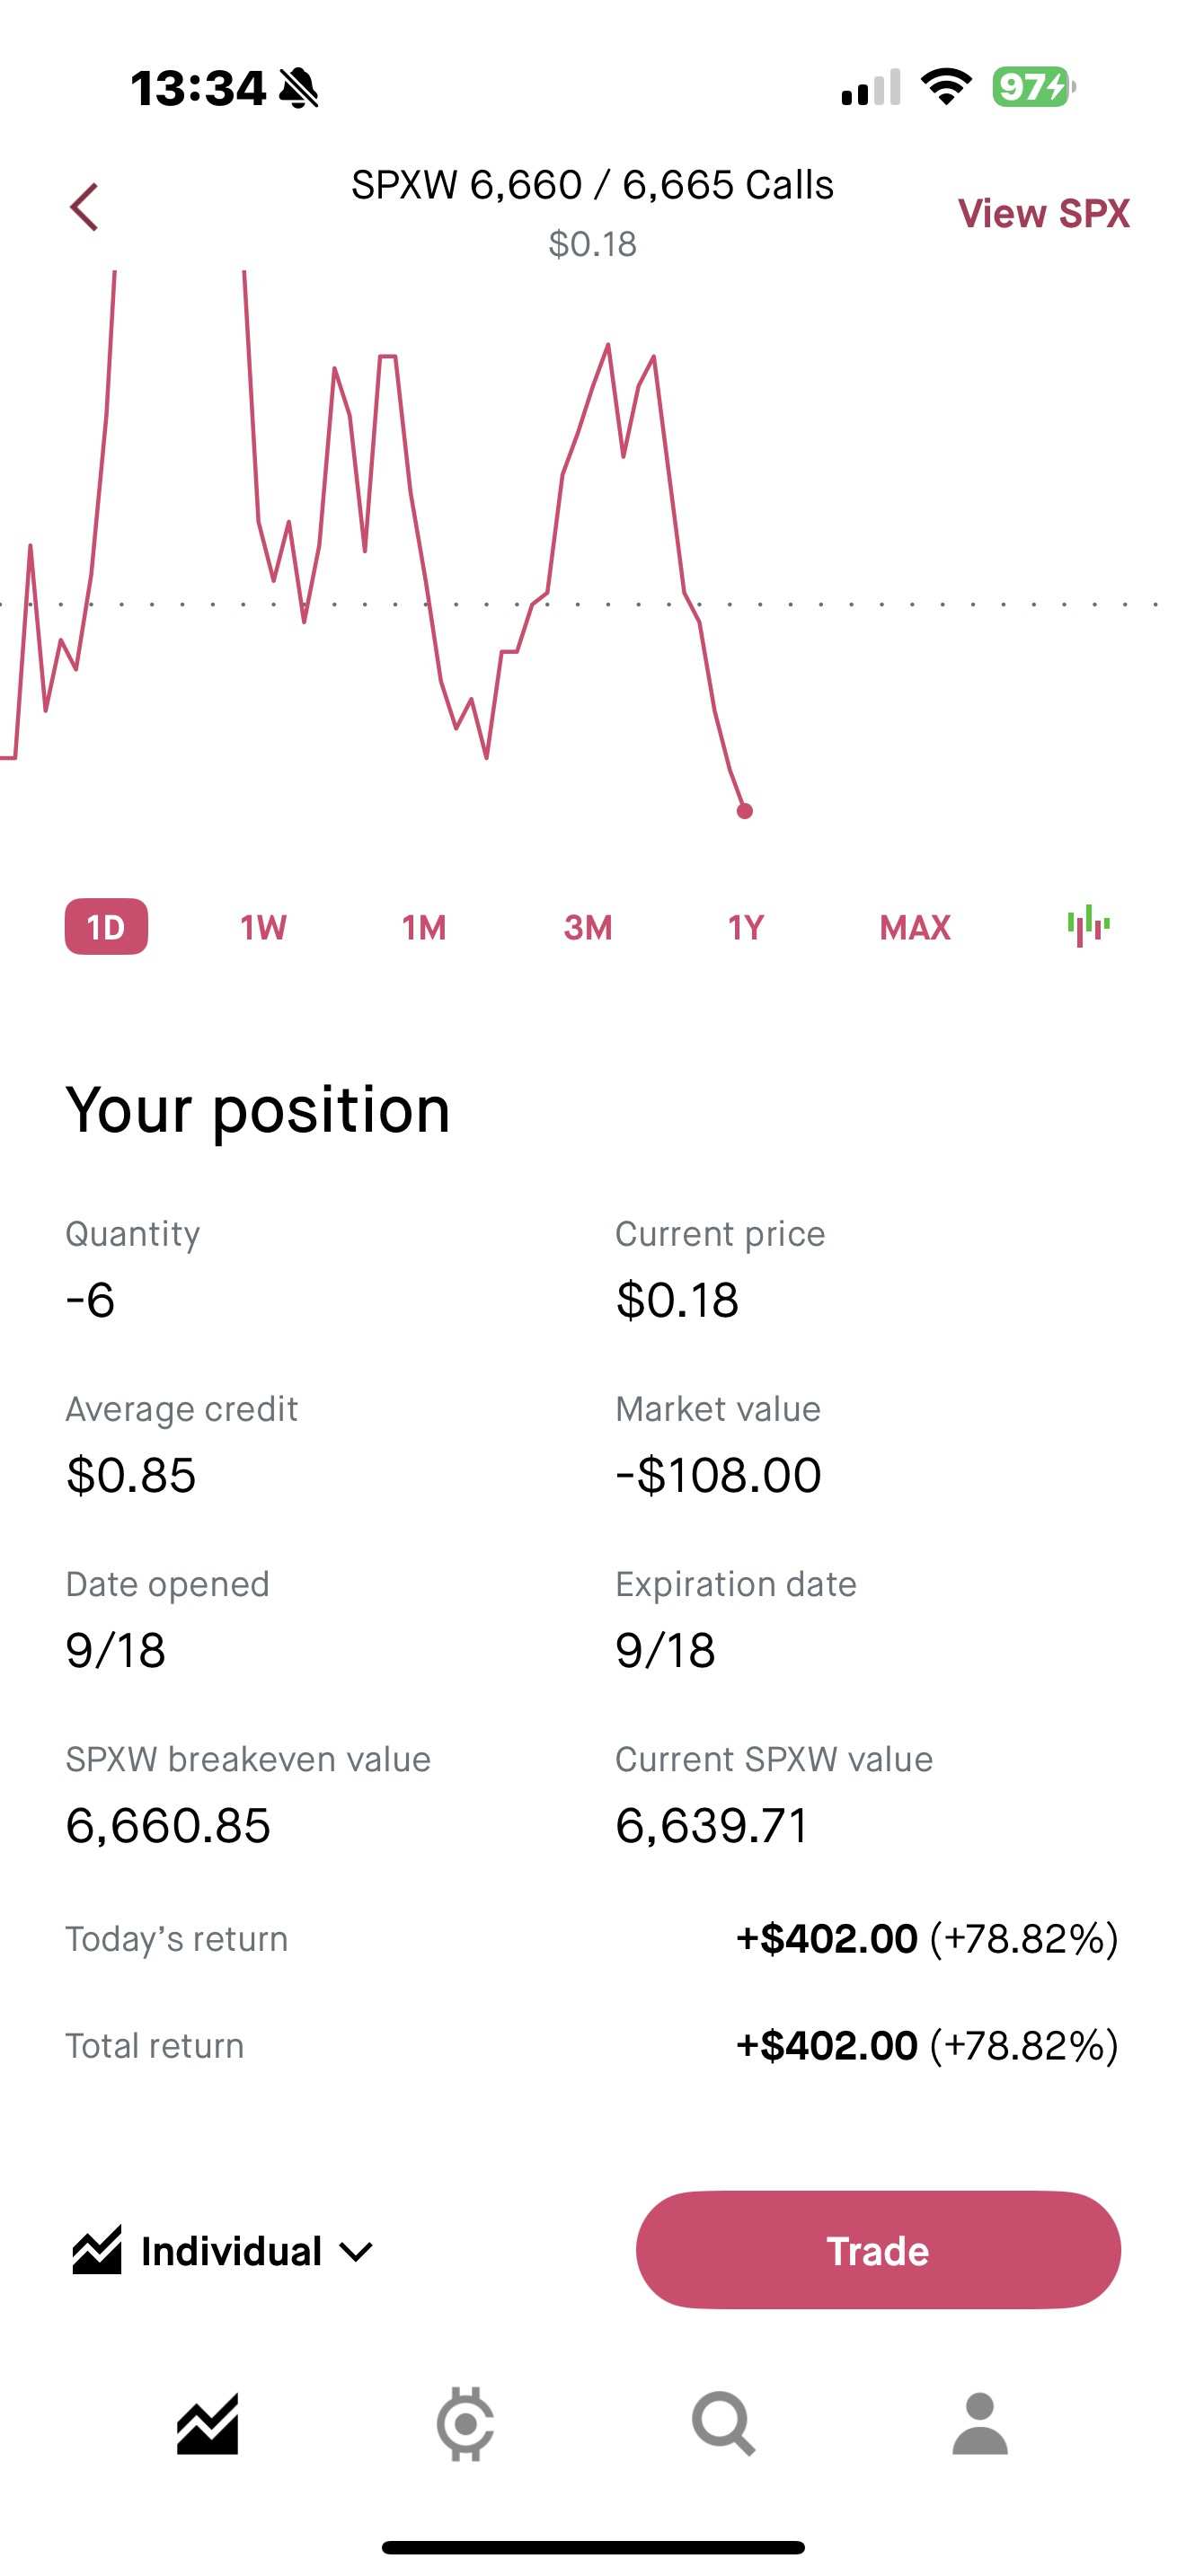1186x2576 pixels.
Task: Switch chart to 1M range
Action: (424, 927)
